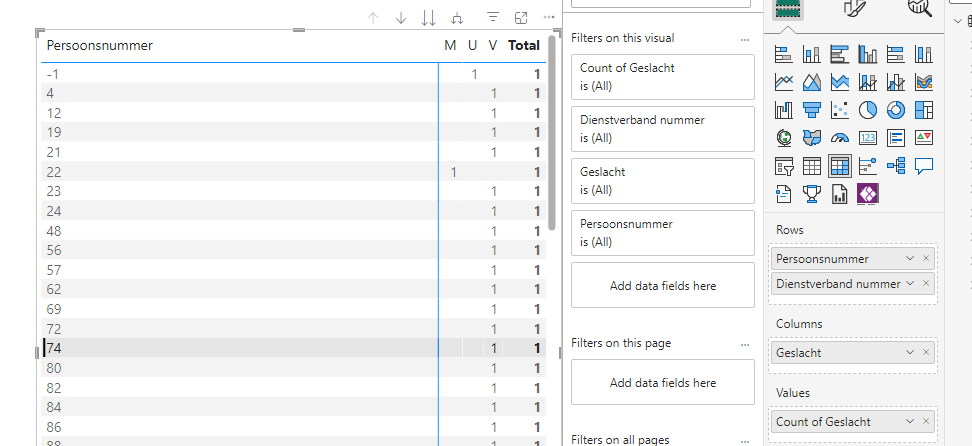The image size is (972, 446).
Task: Choose the slicer visual icon
Action: pos(784,166)
